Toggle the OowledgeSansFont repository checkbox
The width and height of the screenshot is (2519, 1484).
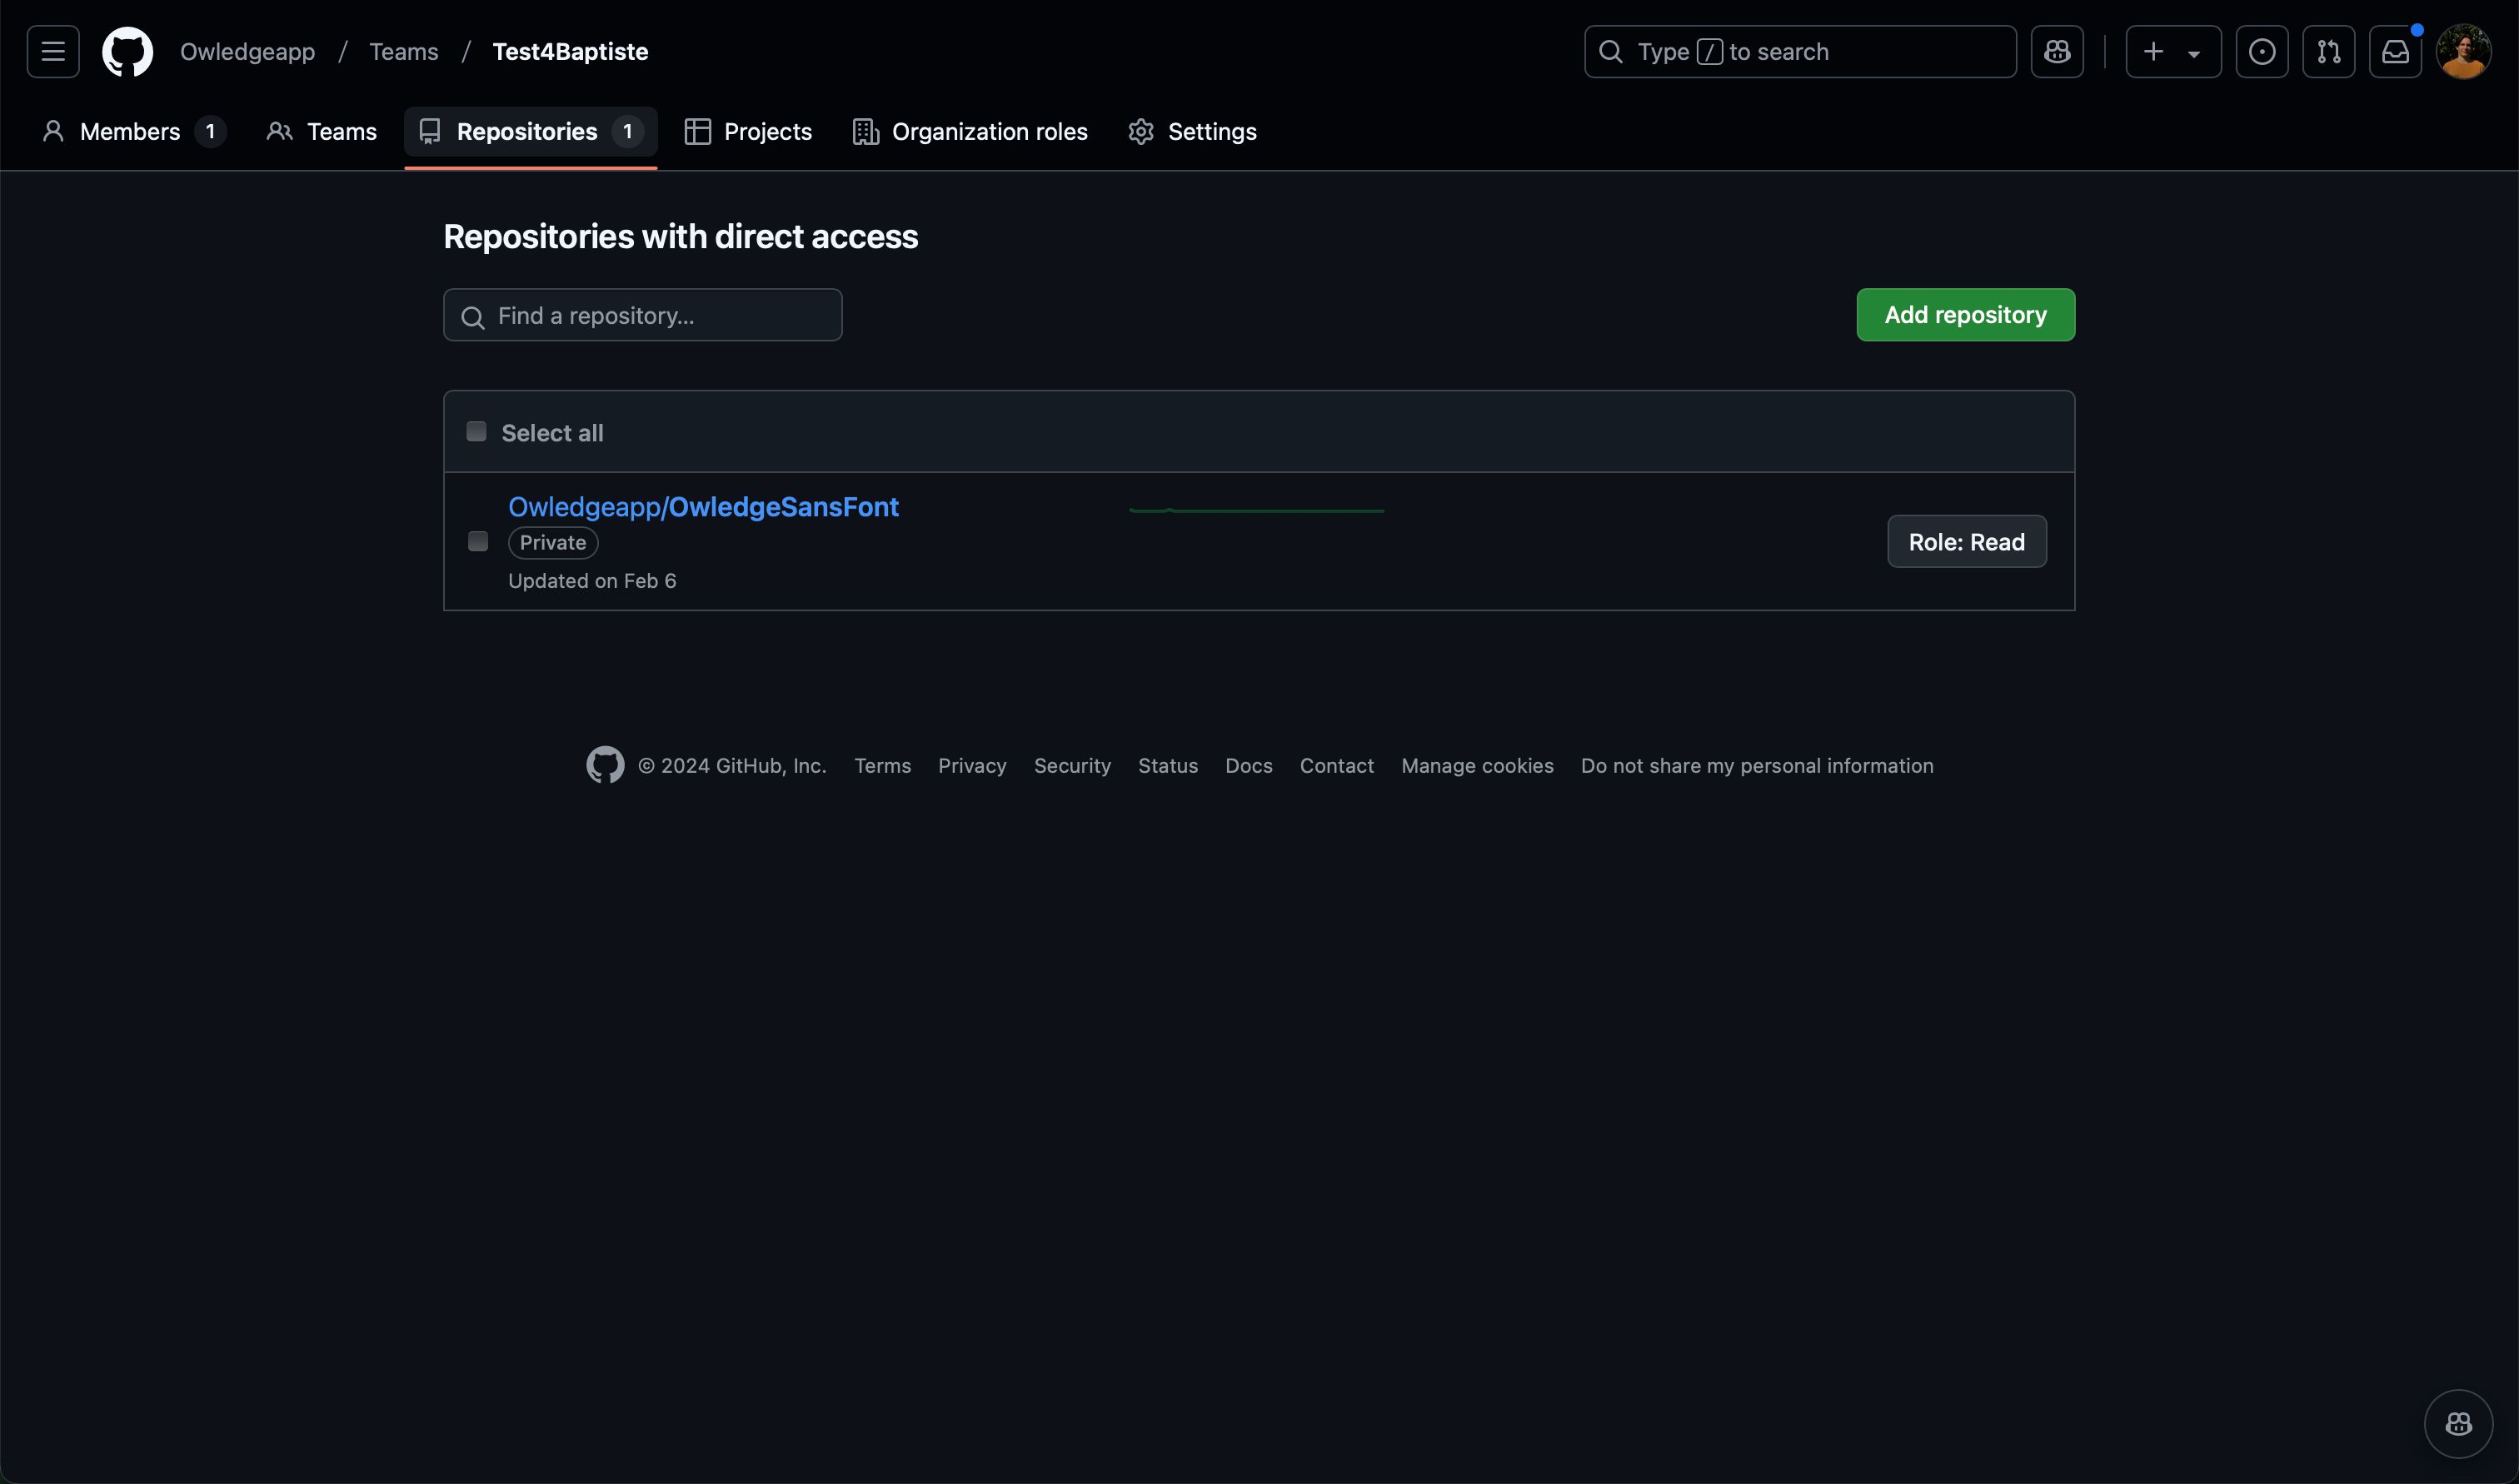click(x=477, y=542)
